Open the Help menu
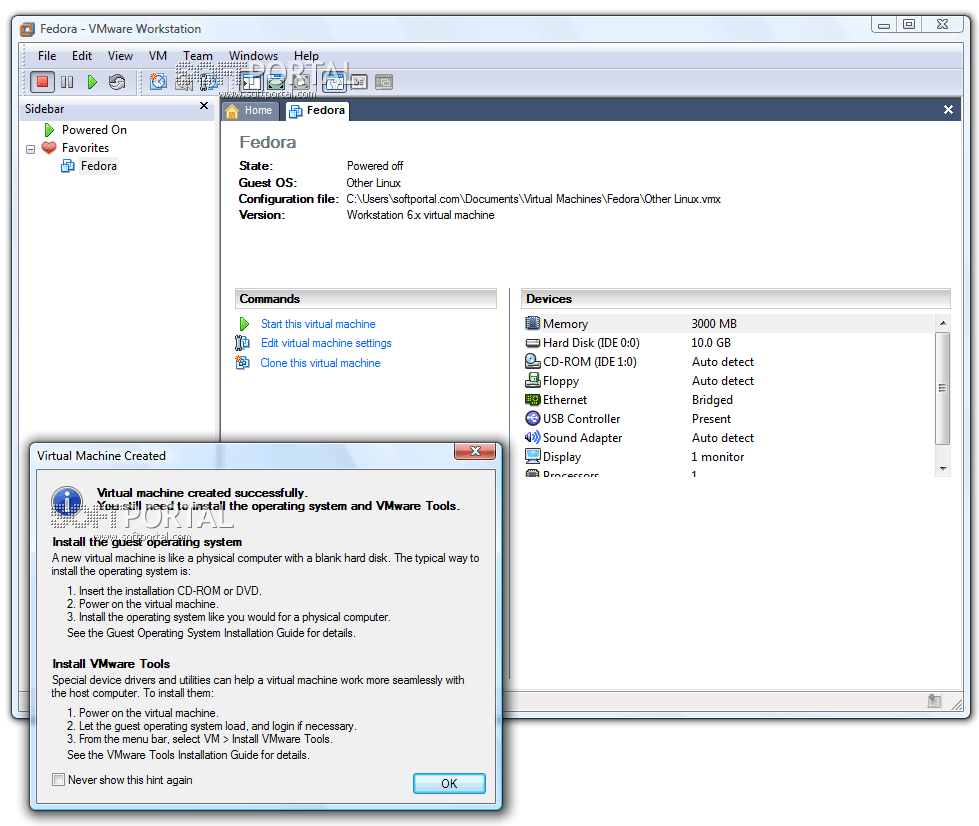Image resolution: width=979 pixels, height=826 pixels. point(307,56)
